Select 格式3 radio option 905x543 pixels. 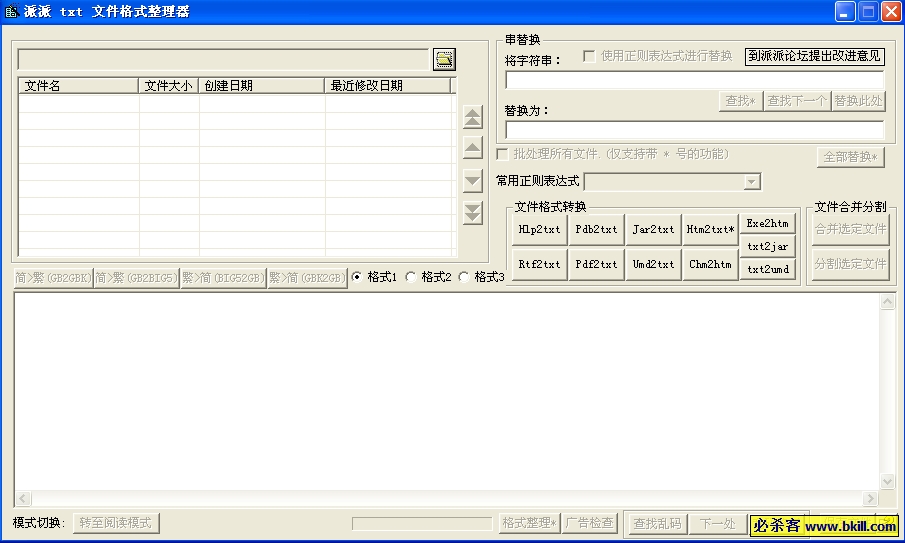coord(464,277)
